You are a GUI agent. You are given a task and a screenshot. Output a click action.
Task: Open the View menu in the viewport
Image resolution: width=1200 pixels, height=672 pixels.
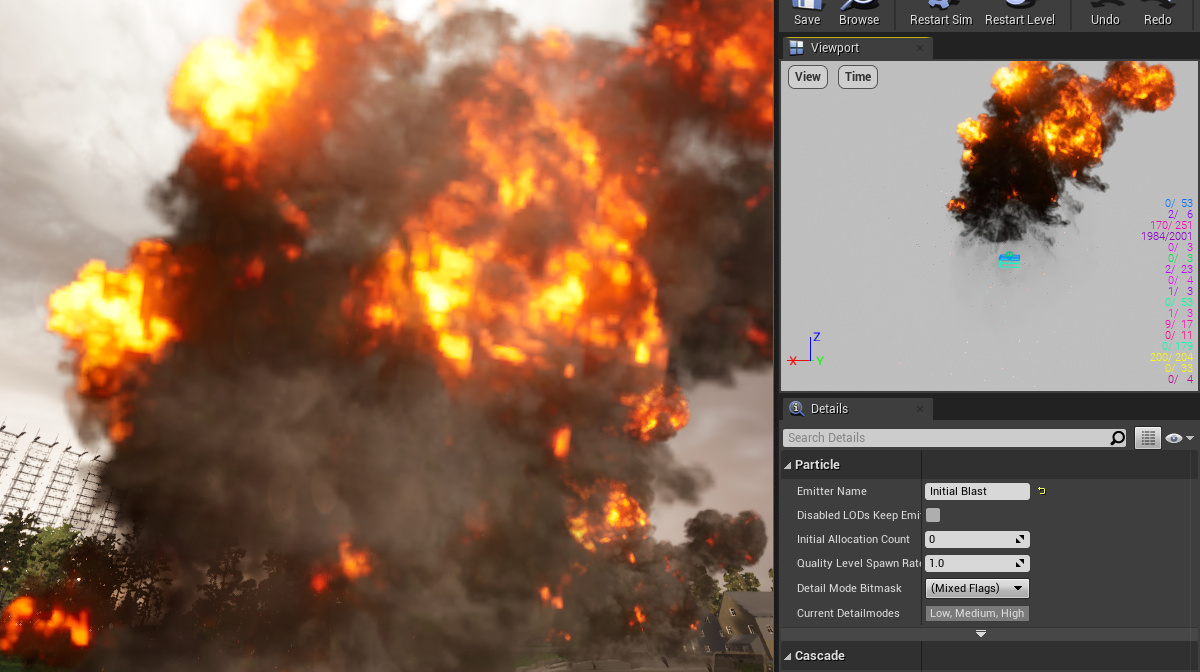pos(808,77)
